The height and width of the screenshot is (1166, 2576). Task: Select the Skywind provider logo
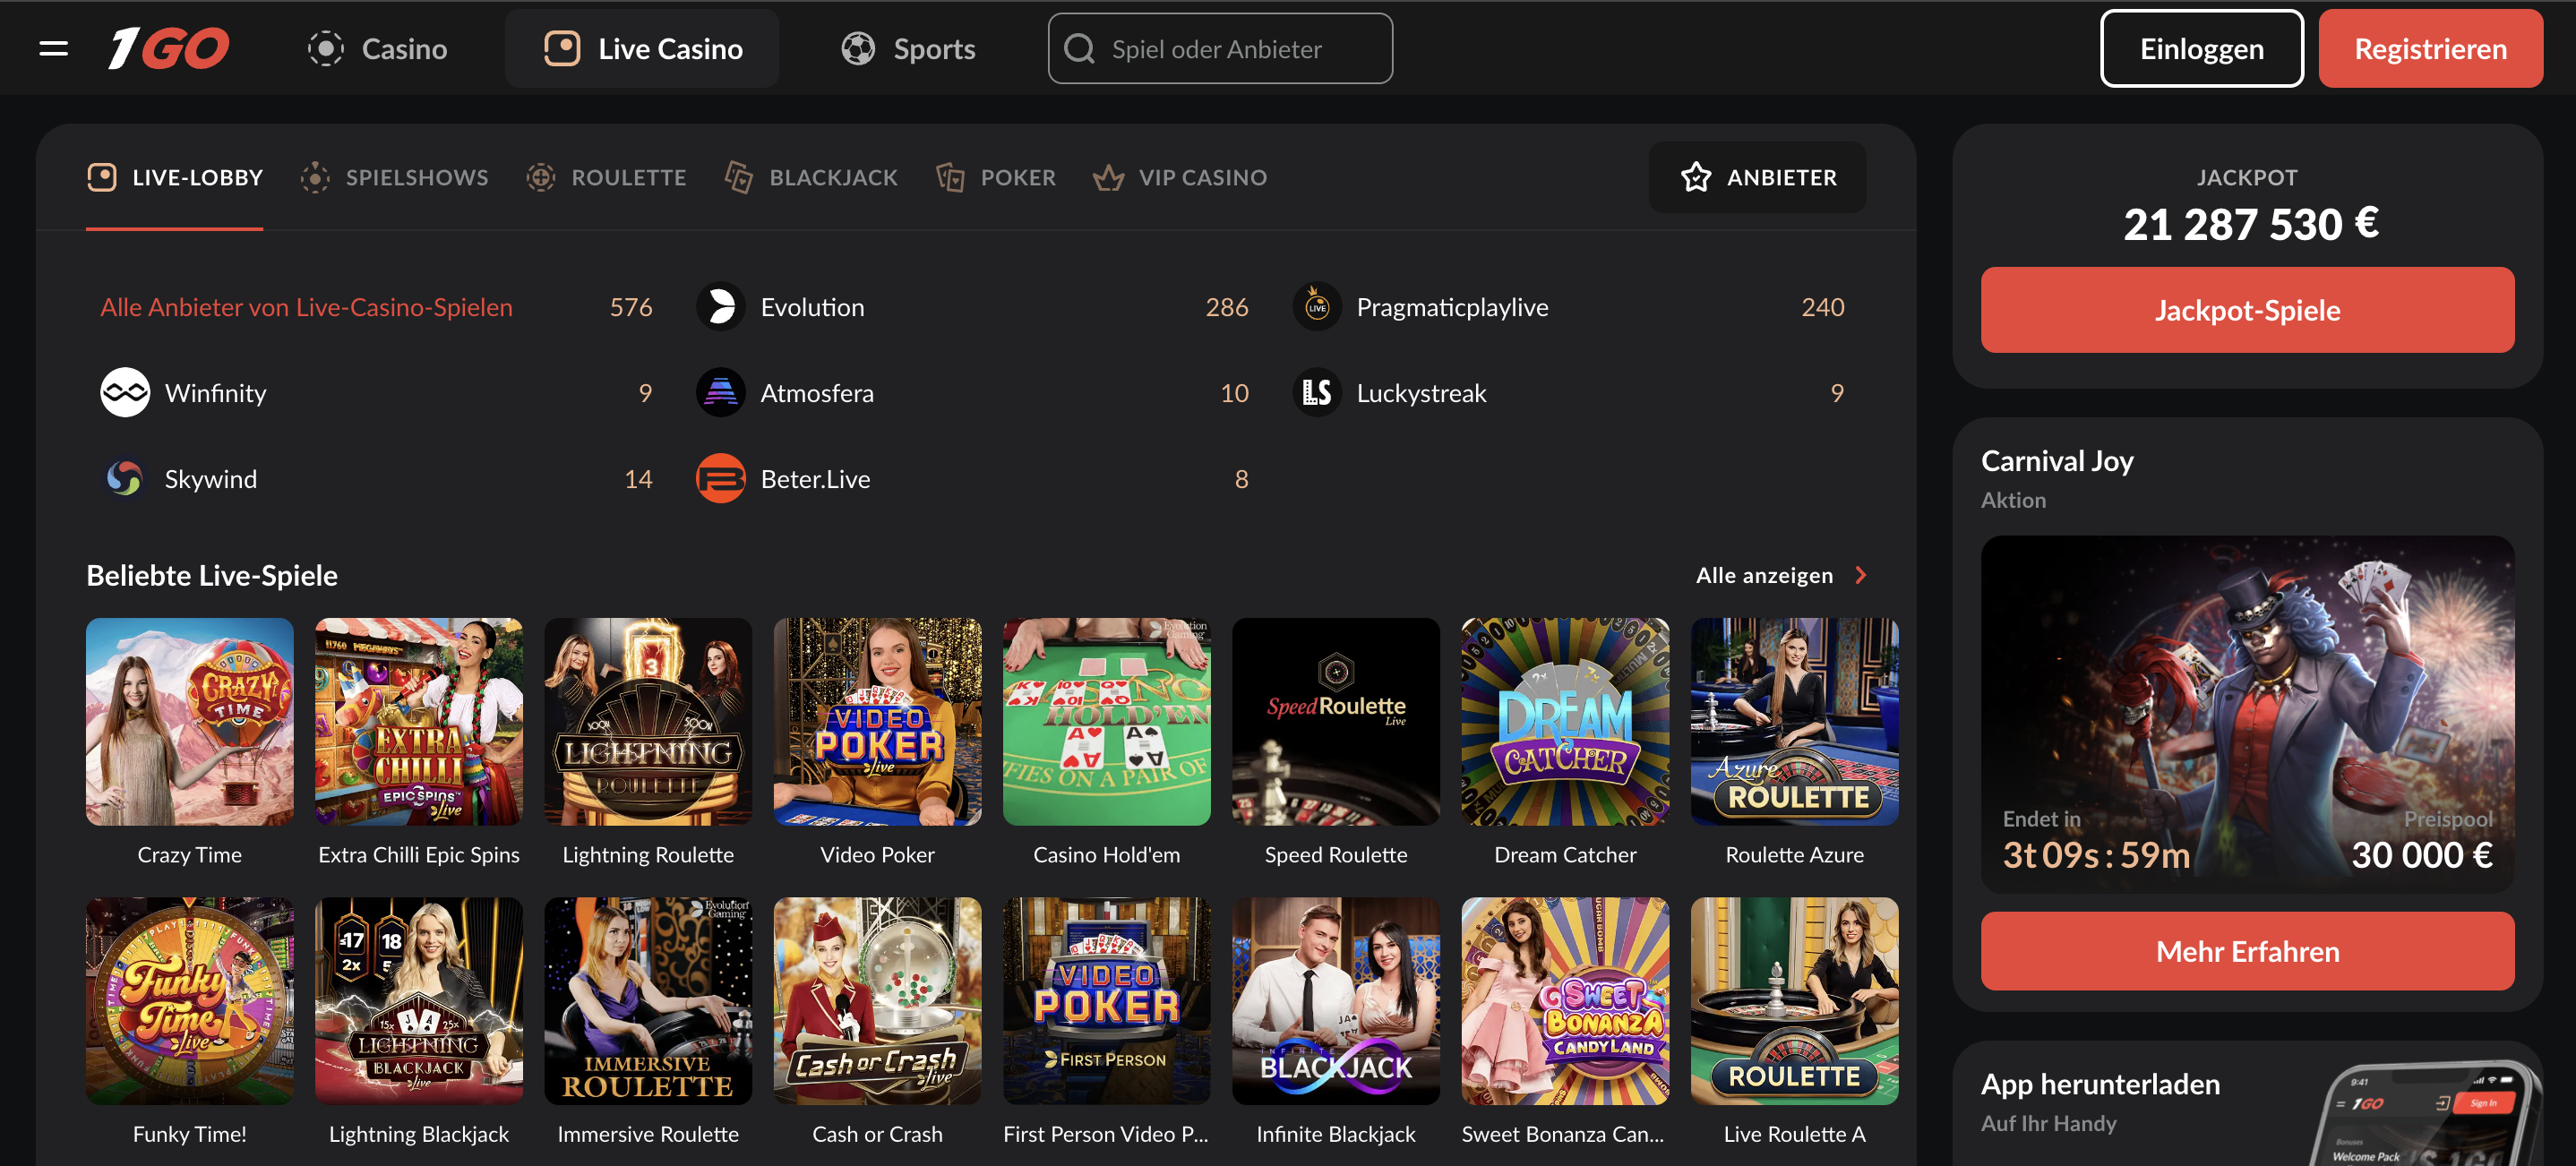pyautogui.click(x=125, y=479)
